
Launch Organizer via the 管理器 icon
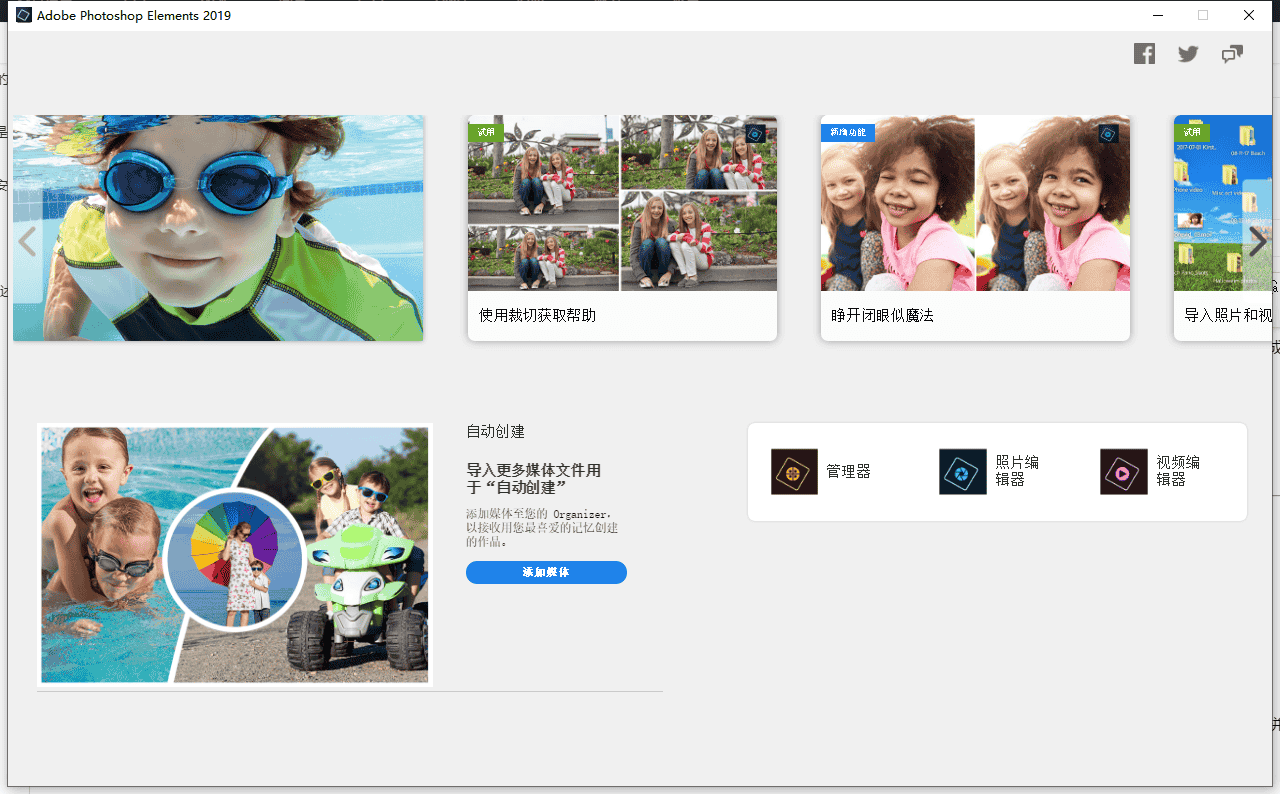(x=794, y=471)
